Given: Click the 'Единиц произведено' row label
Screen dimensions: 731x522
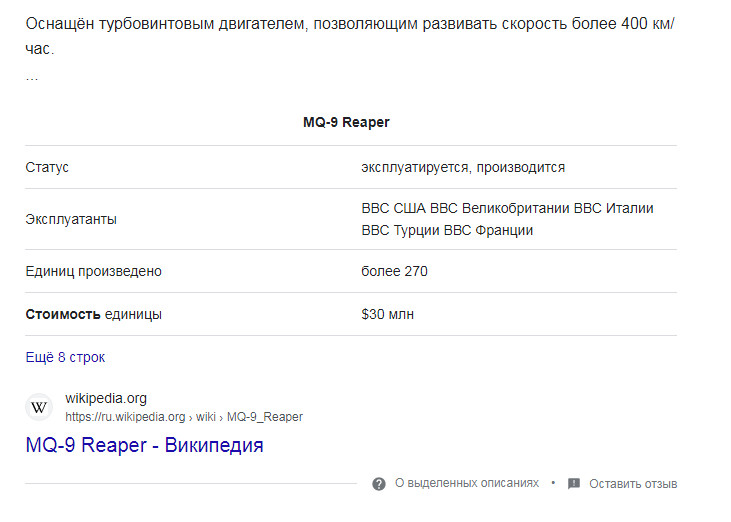Looking at the screenshot, I should coord(94,271).
